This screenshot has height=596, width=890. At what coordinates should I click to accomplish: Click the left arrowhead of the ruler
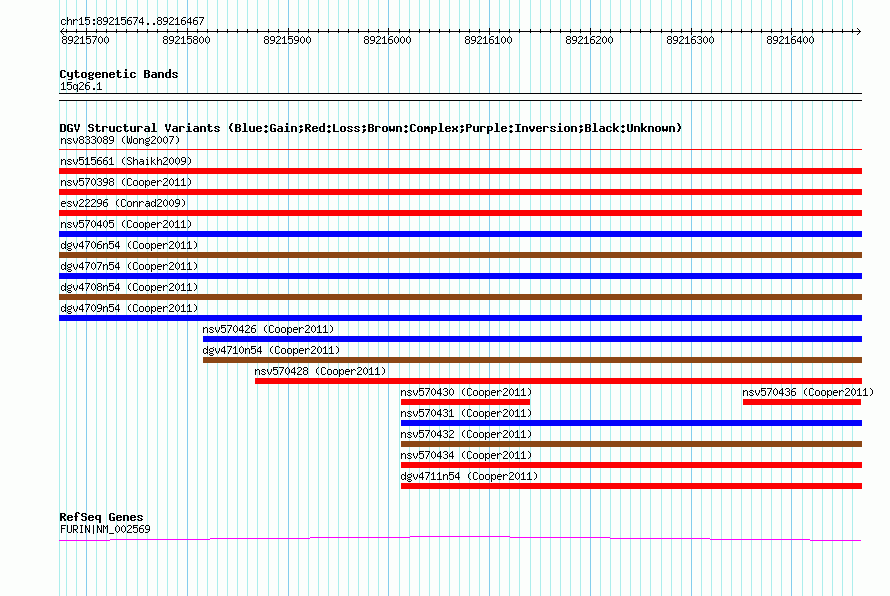(62, 31)
